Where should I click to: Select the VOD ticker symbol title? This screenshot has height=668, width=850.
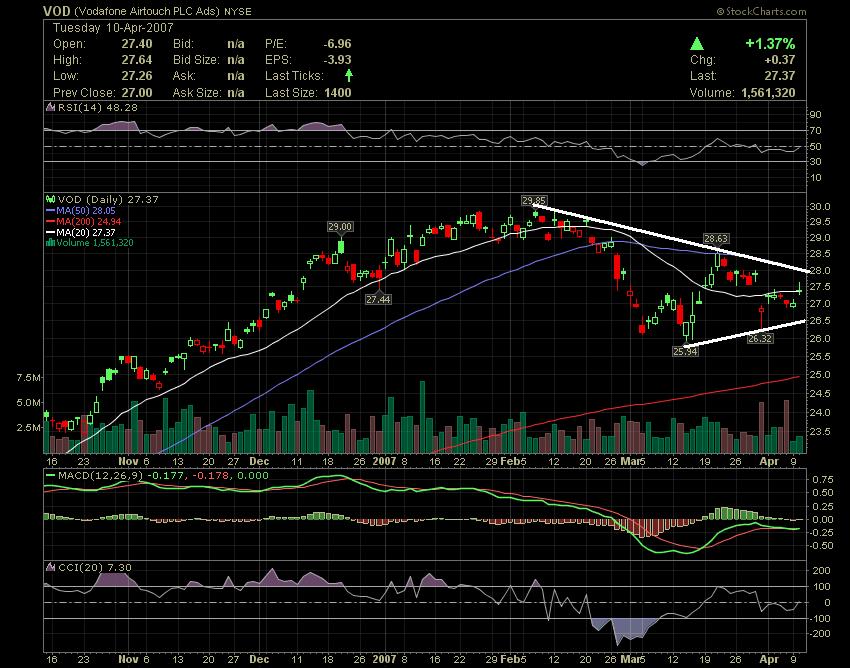tap(57, 11)
